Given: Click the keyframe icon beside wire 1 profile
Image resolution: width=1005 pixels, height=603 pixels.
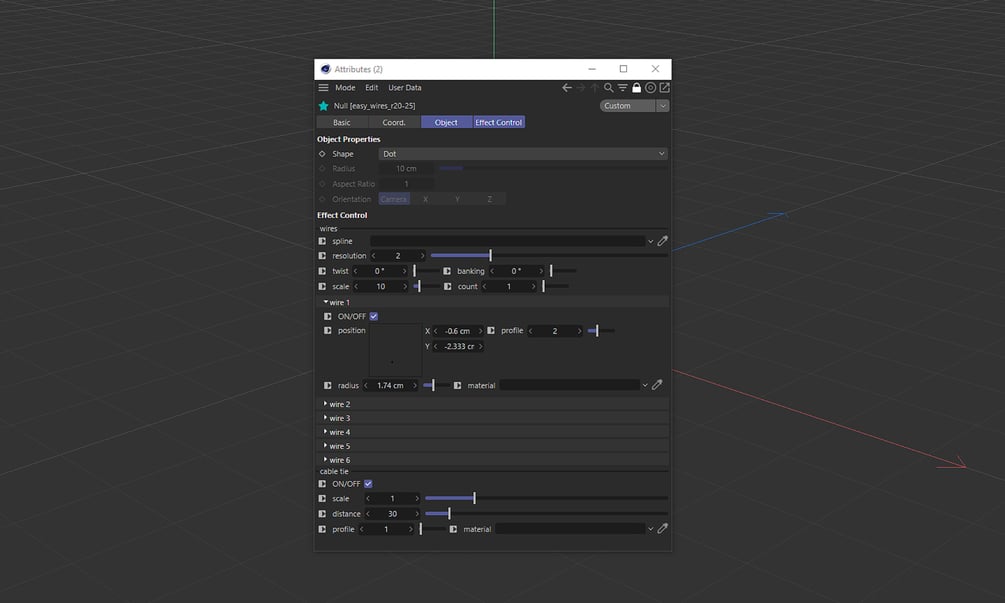Looking at the screenshot, I should (491, 331).
